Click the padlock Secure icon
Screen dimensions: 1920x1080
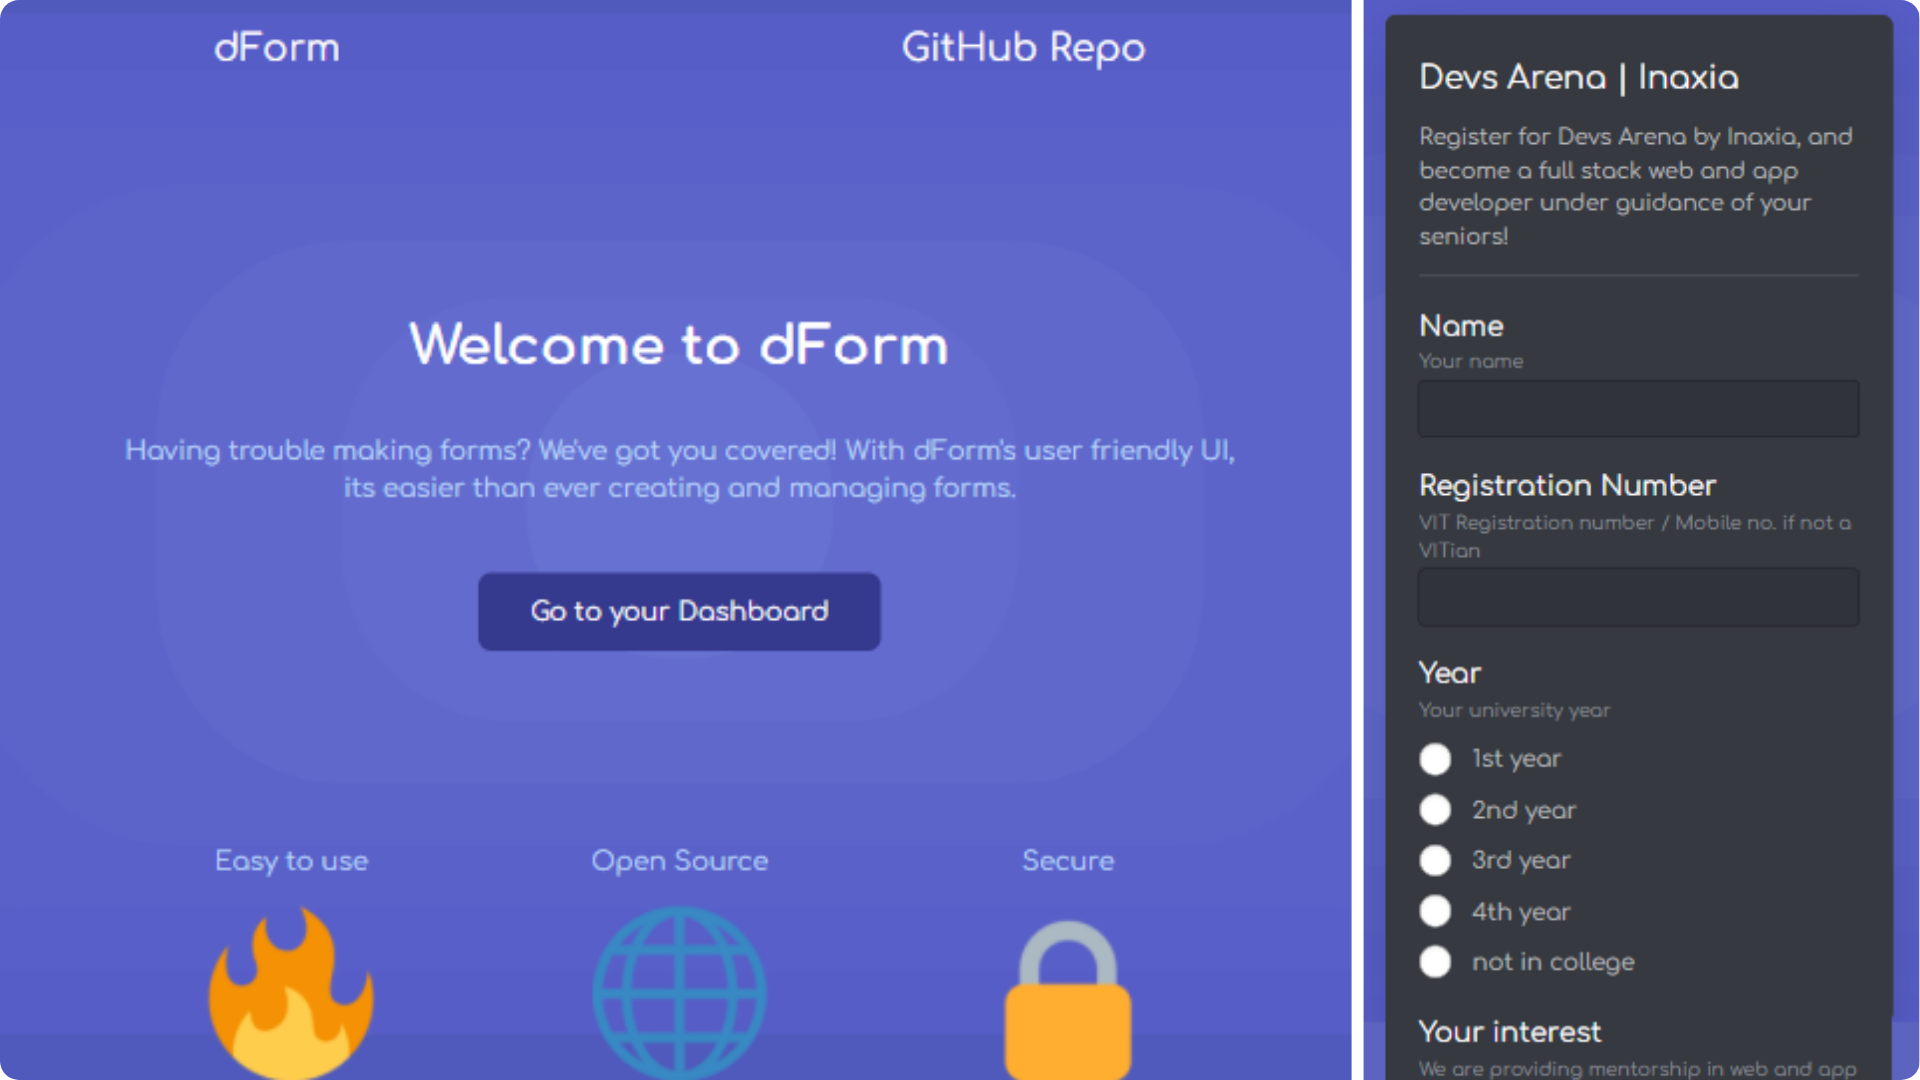coord(1067,1000)
